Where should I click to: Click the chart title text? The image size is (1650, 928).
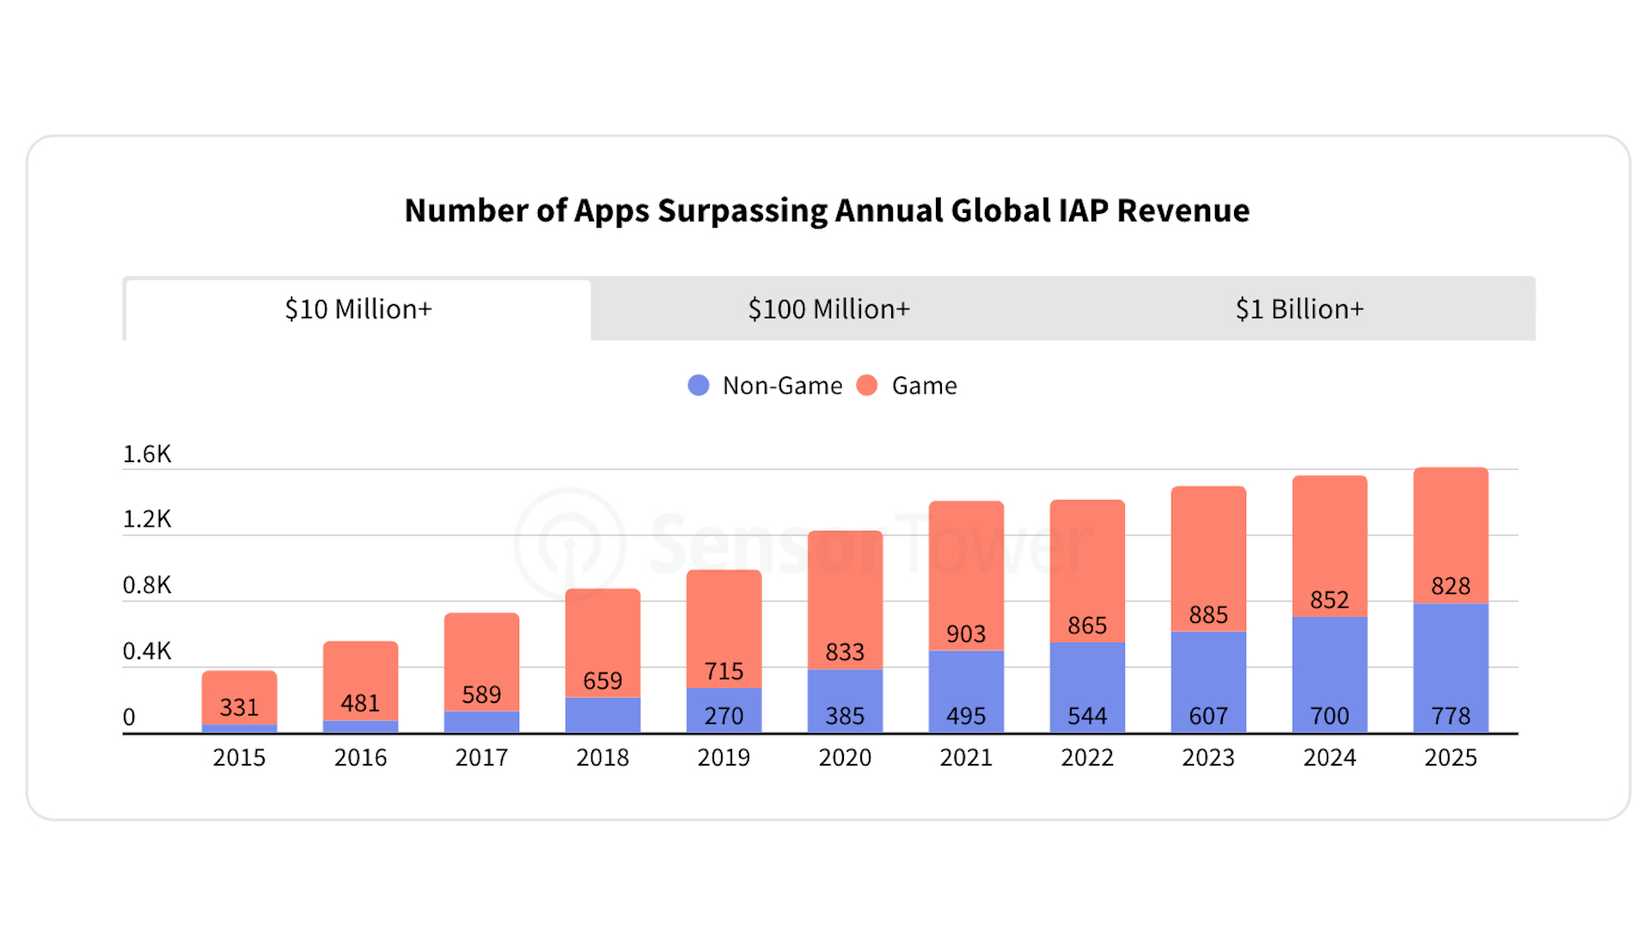[826, 210]
